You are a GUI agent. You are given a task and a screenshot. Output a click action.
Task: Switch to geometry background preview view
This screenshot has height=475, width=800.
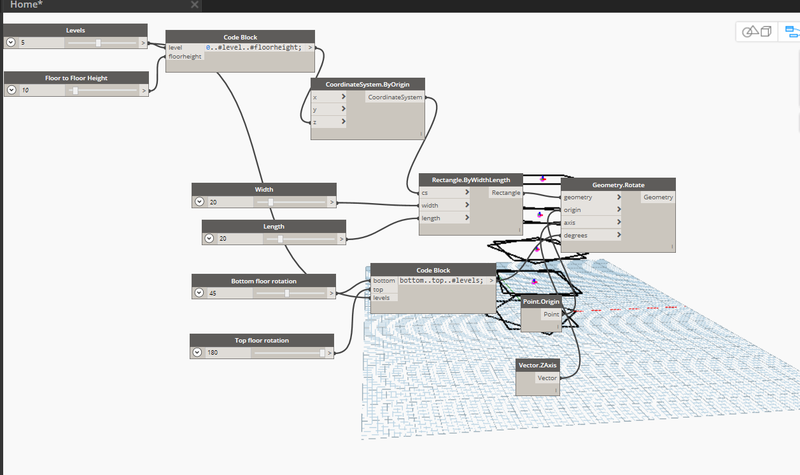757,32
